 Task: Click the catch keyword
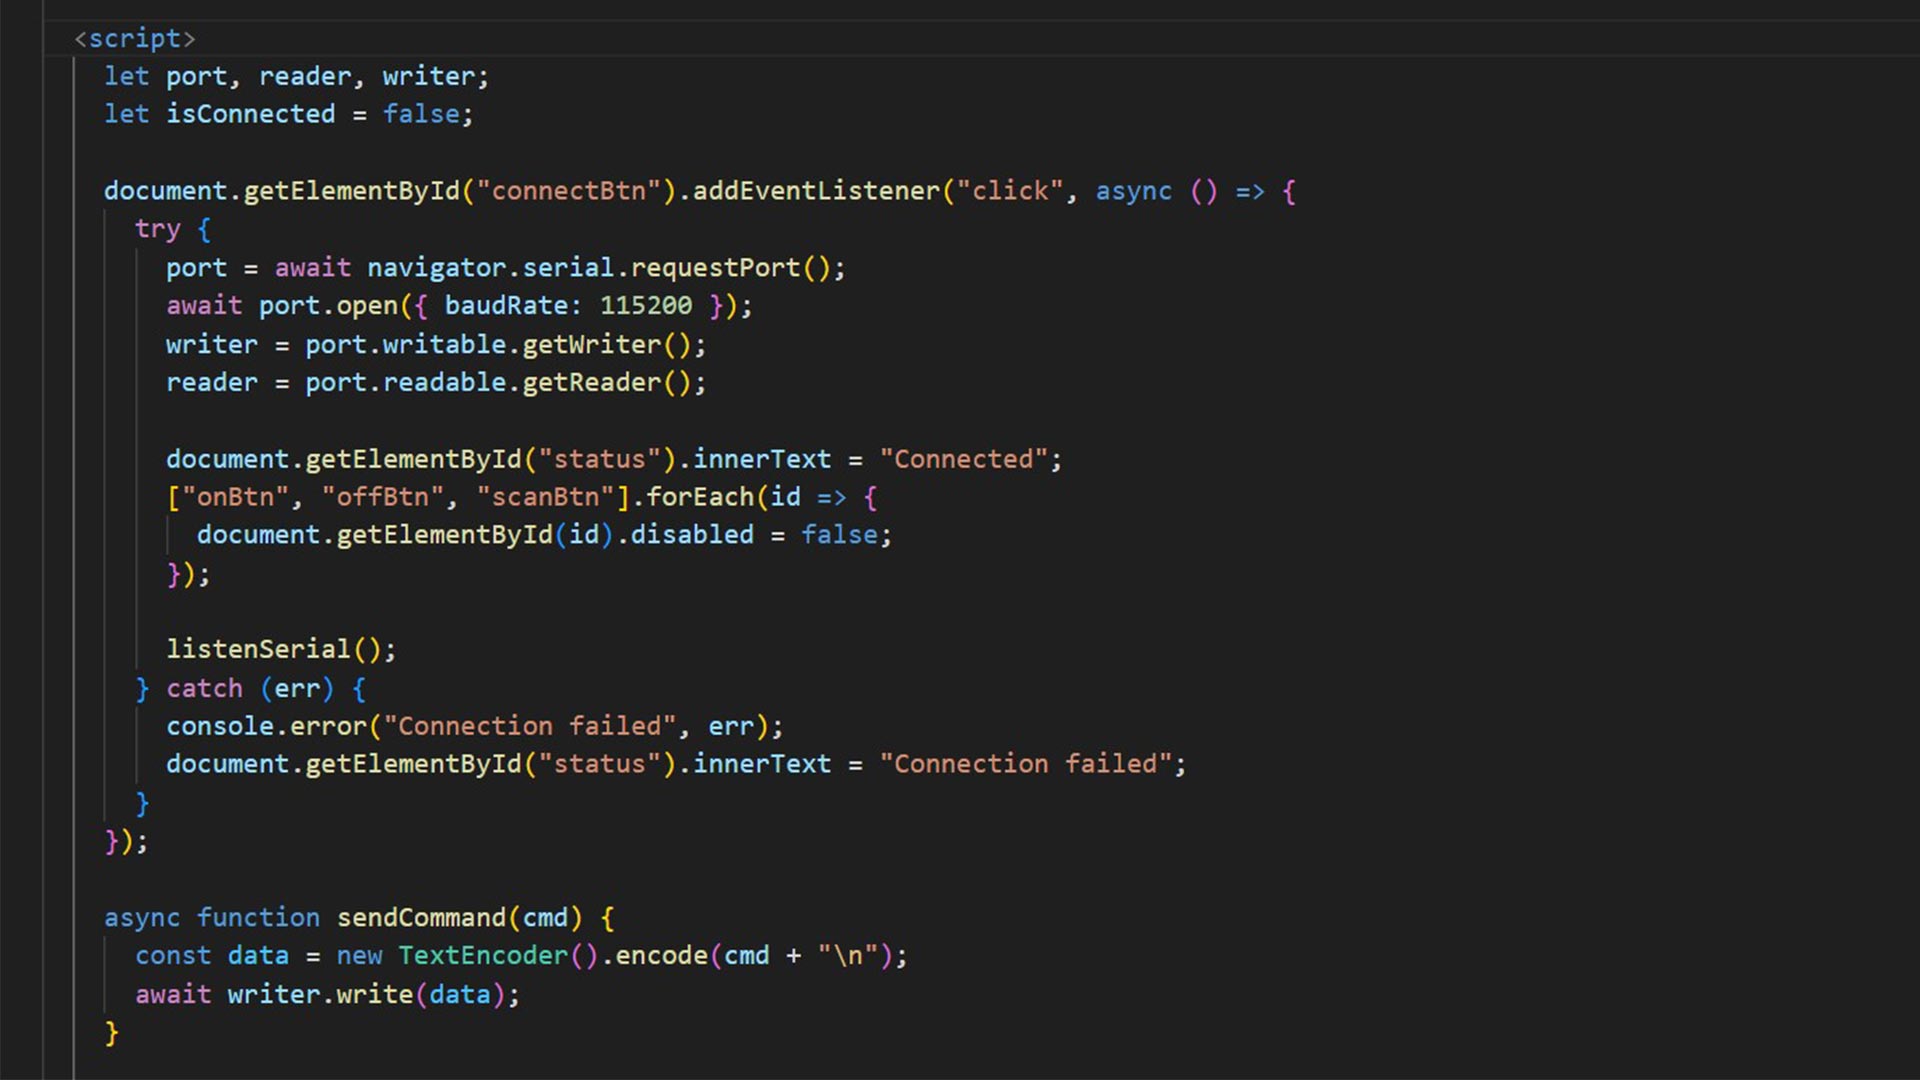[x=205, y=689]
